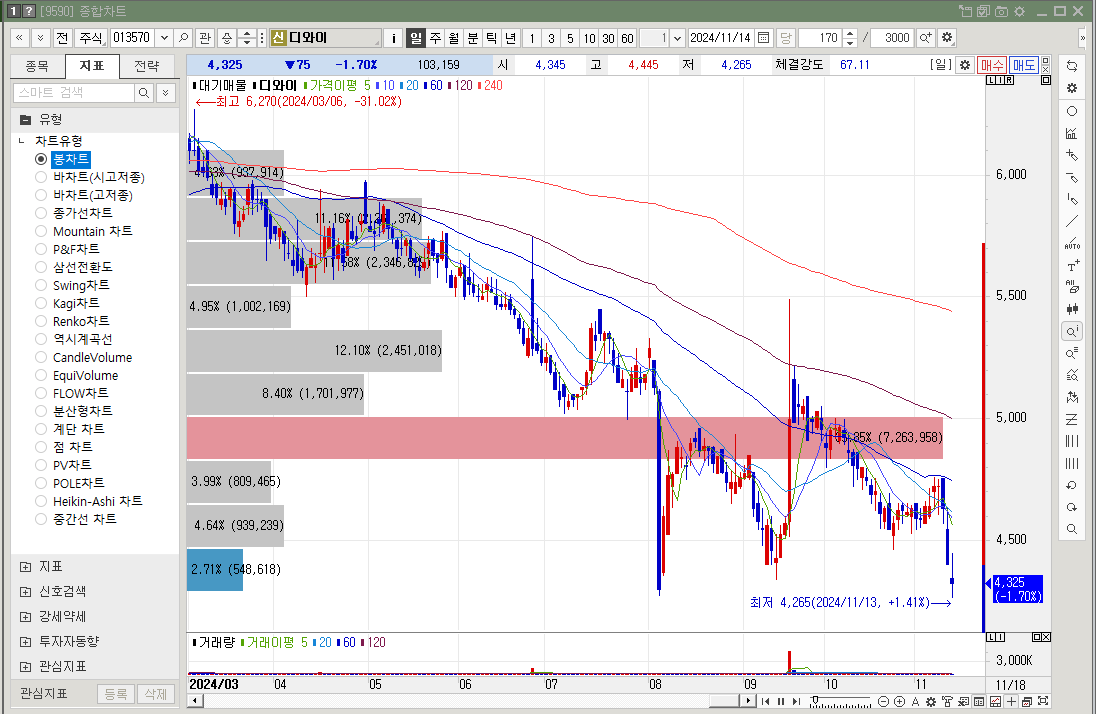Select P&F차트 radio option
The width and height of the screenshot is (1096, 714).
(41, 249)
